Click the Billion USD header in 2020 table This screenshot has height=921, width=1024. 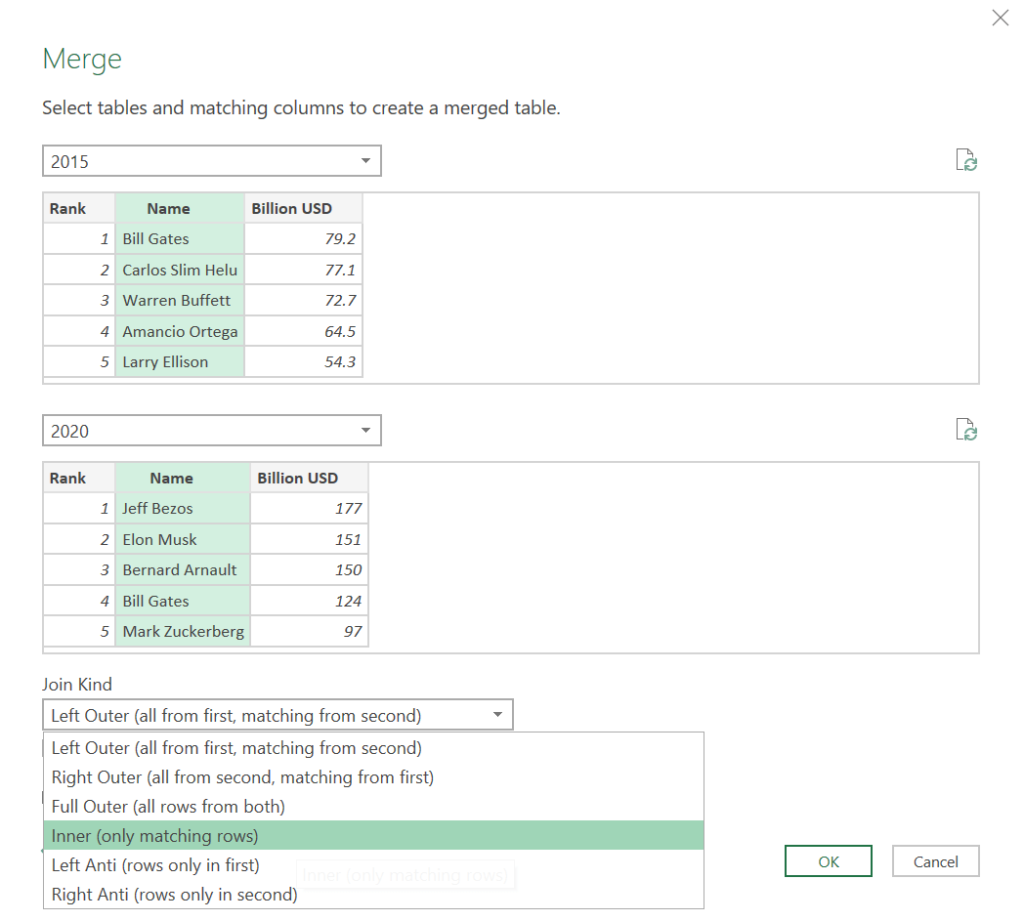[307, 478]
